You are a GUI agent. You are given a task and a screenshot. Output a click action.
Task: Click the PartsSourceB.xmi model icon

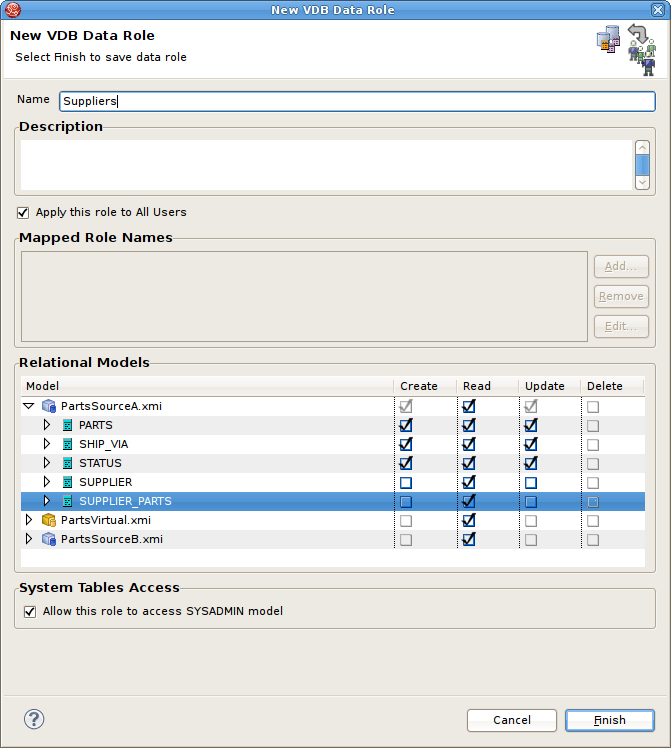pos(49,539)
